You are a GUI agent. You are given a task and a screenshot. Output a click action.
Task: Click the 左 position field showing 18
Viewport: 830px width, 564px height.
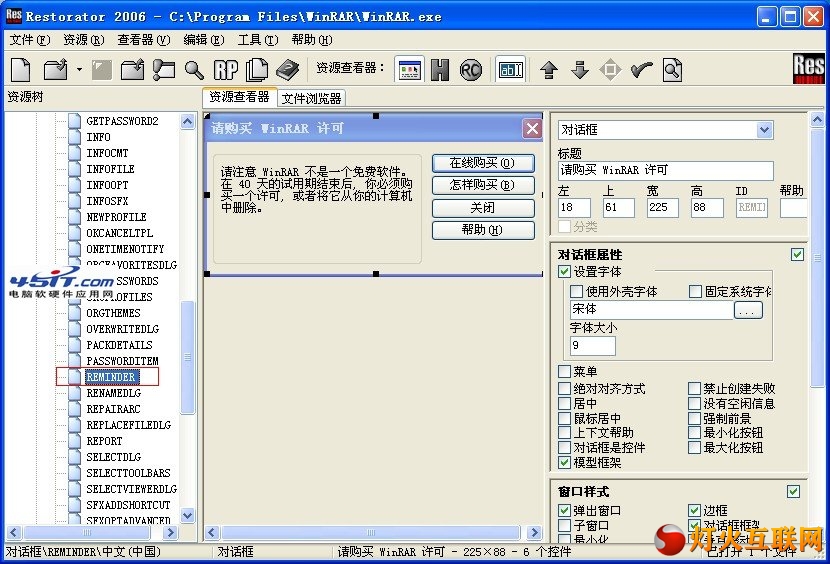pos(574,208)
